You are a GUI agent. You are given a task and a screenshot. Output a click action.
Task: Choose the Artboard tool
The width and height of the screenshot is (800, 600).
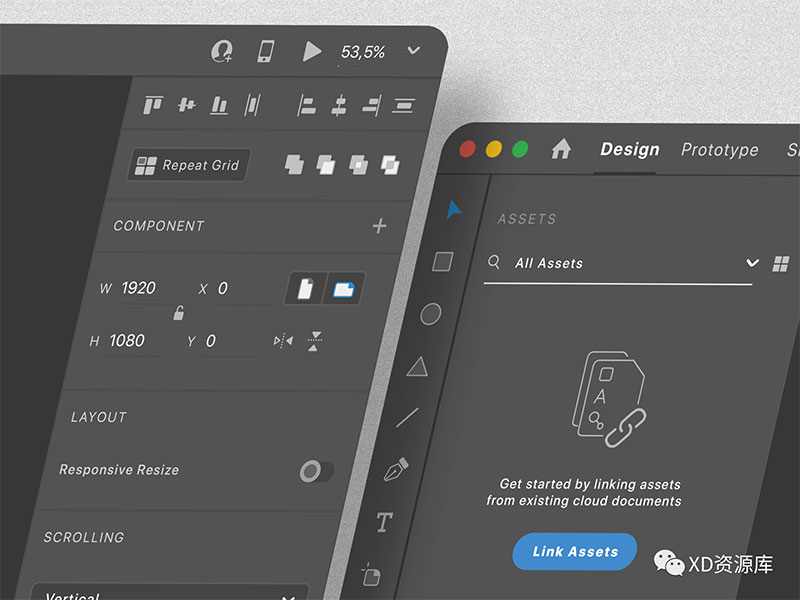pyautogui.click(x=371, y=574)
